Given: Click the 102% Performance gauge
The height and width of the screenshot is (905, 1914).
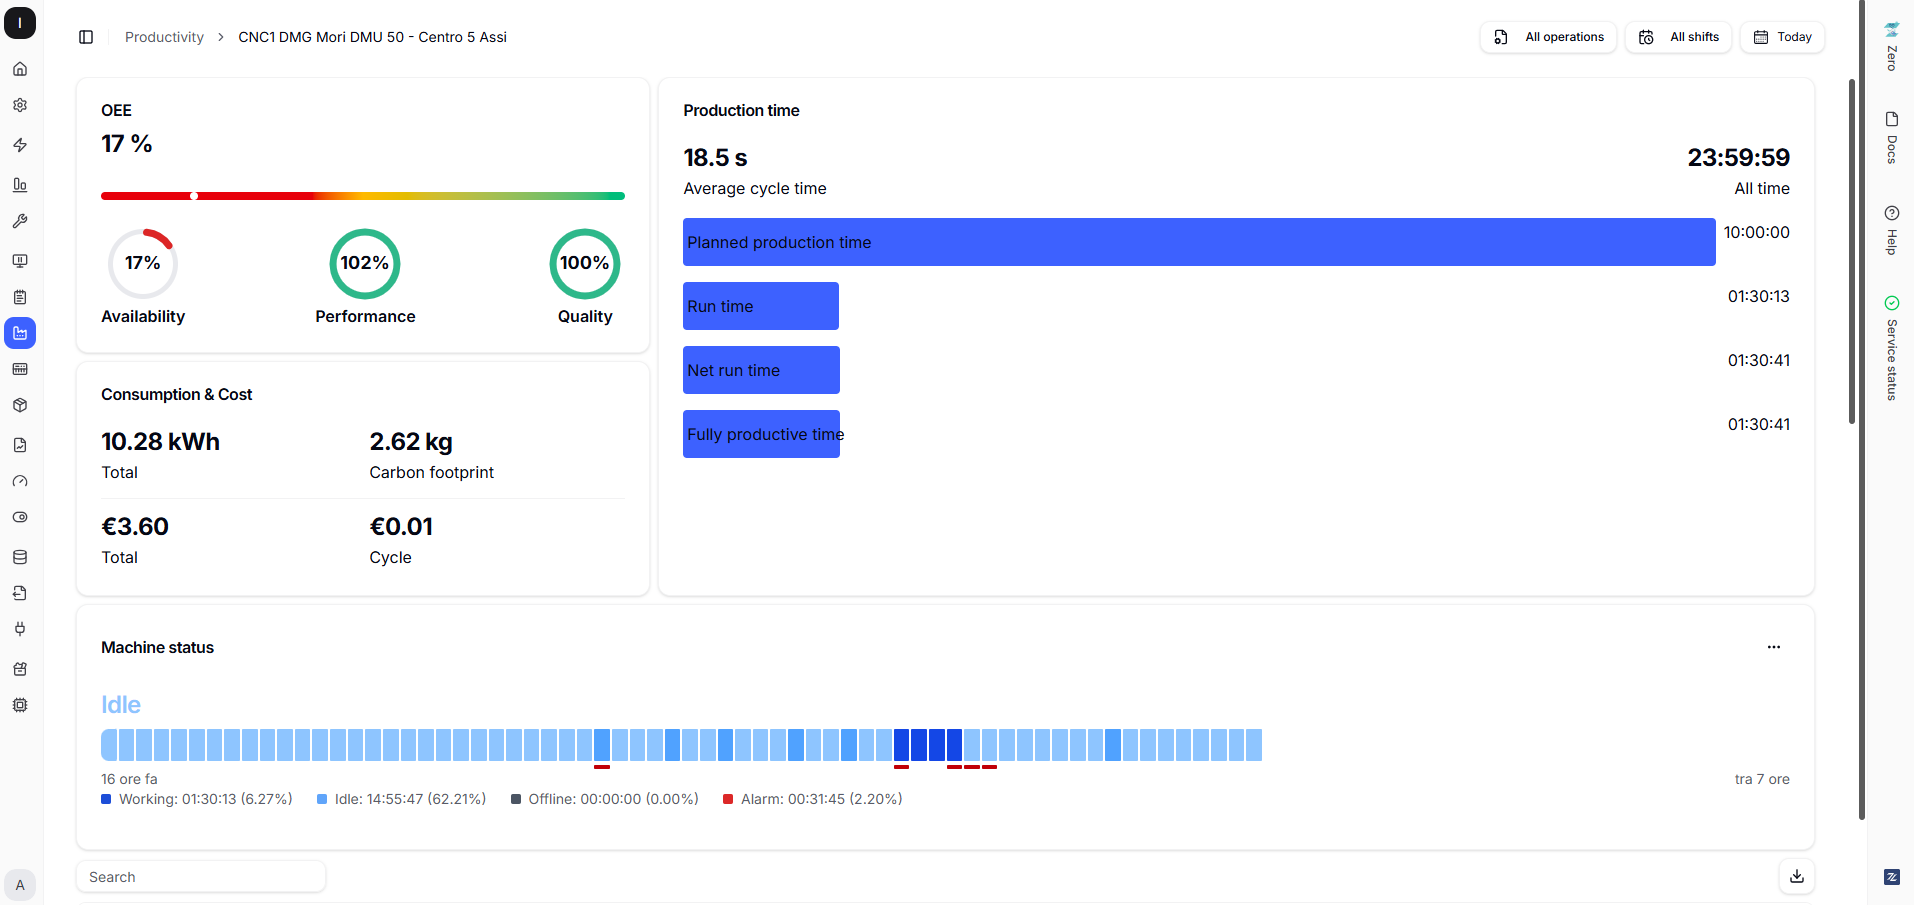Looking at the screenshot, I should (365, 264).
